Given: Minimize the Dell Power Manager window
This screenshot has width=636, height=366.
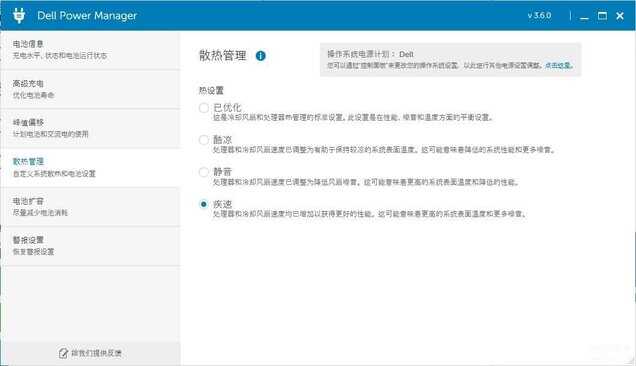Looking at the screenshot, I should [584, 16].
